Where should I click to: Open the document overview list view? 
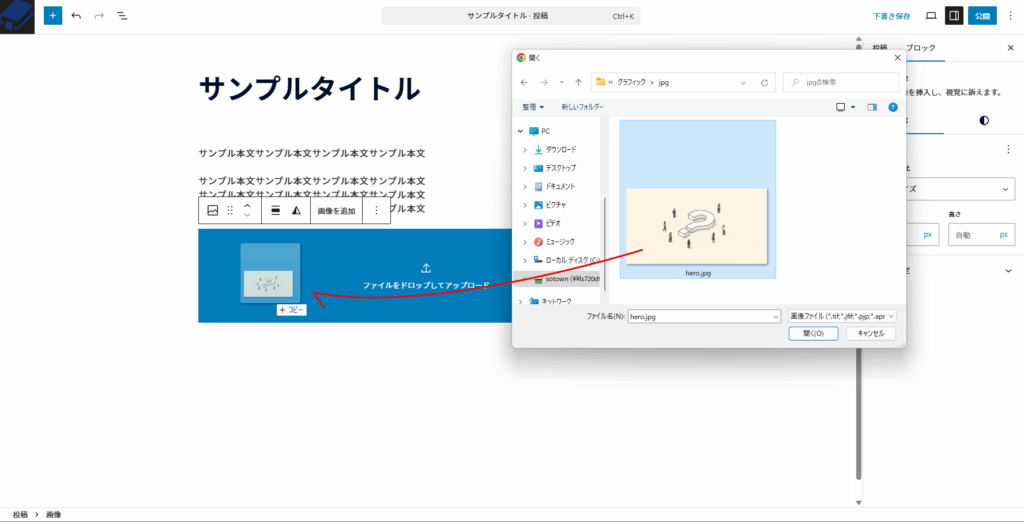pos(122,16)
